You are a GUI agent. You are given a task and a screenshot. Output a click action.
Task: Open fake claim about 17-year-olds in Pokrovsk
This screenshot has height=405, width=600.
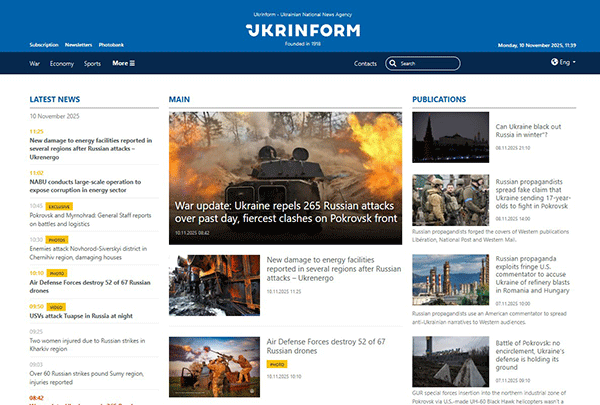[x=533, y=194]
